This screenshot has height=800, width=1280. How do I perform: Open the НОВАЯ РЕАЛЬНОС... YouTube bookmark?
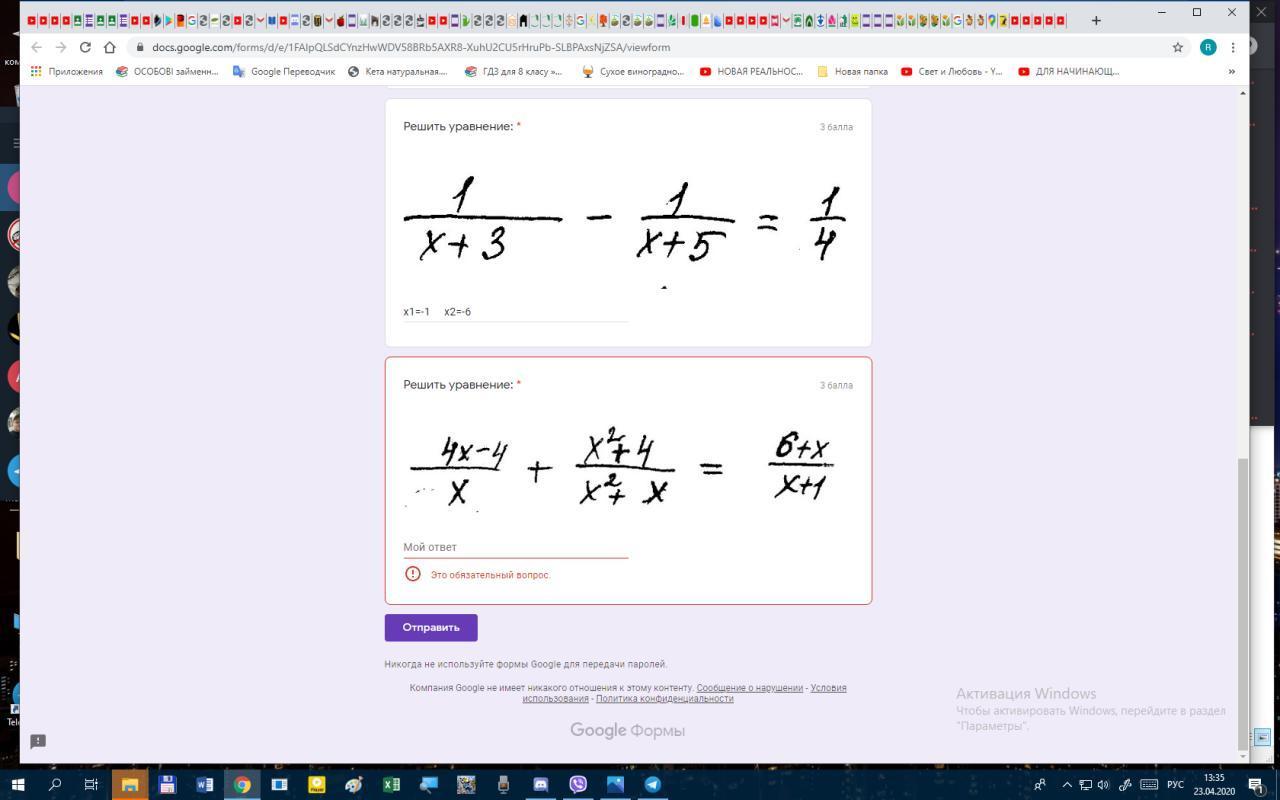point(751,72)
